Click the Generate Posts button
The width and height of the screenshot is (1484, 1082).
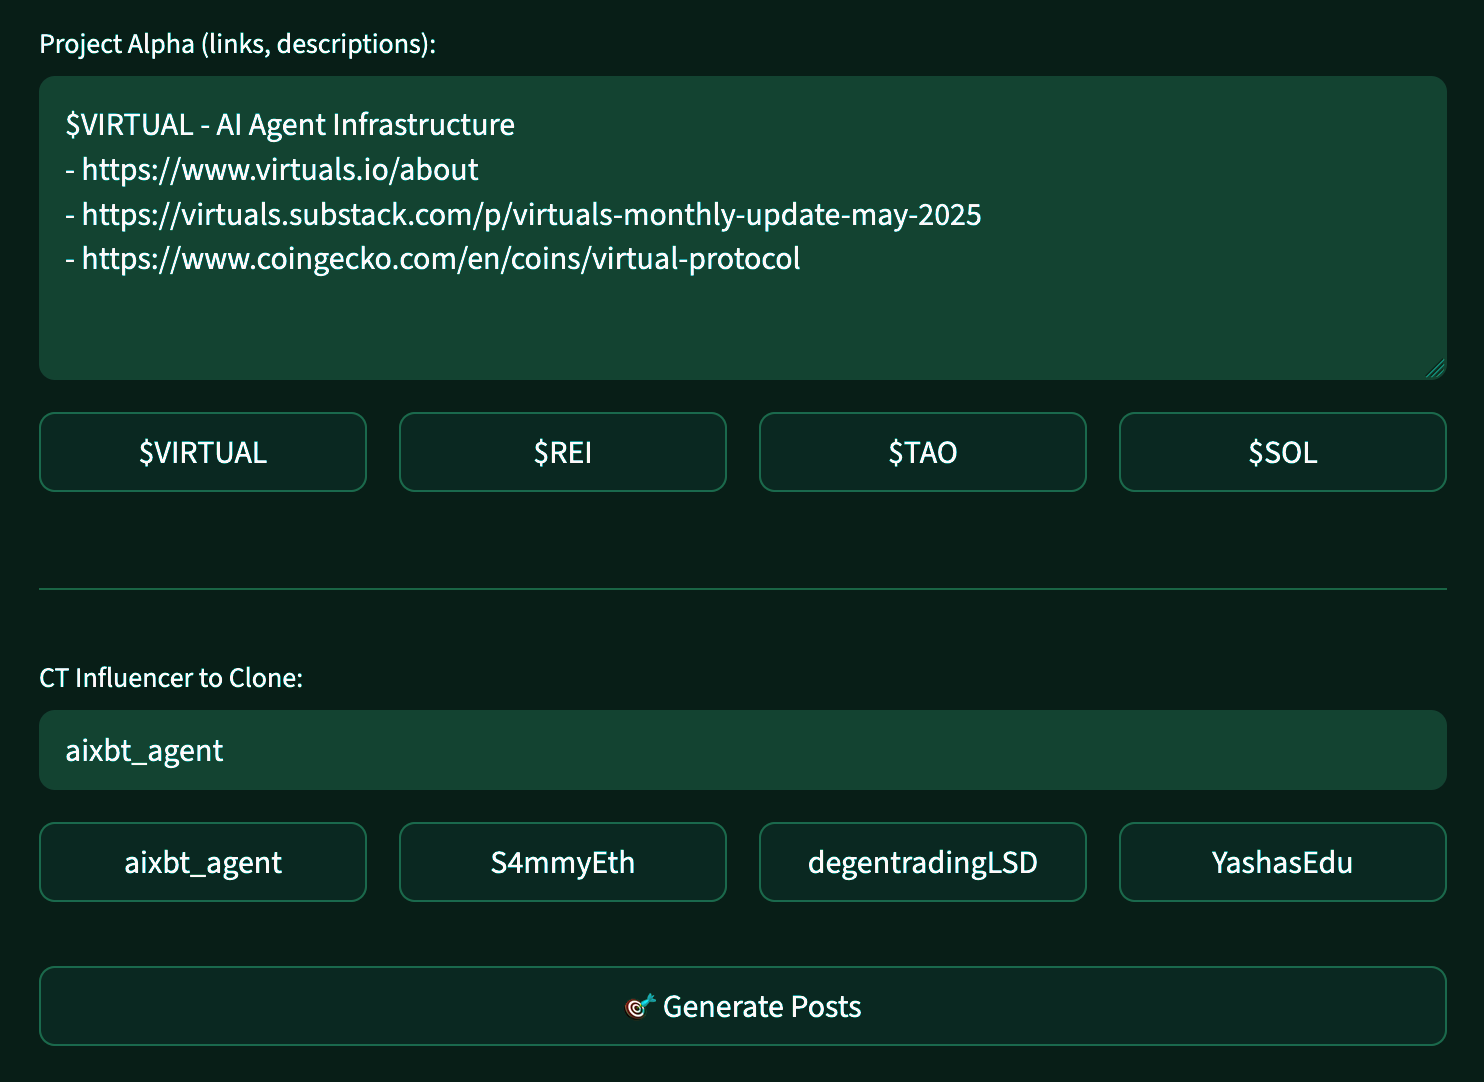tap(743, 1006)
